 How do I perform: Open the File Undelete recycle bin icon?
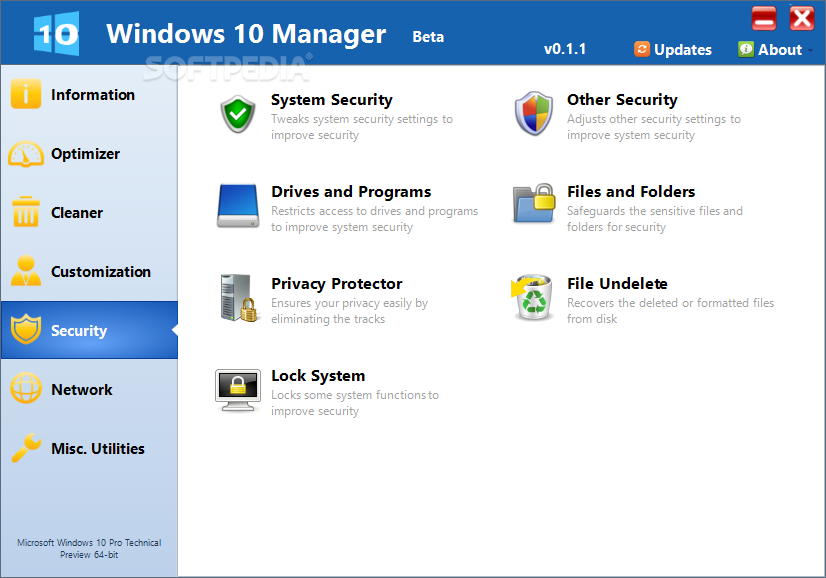pos(533,298)
